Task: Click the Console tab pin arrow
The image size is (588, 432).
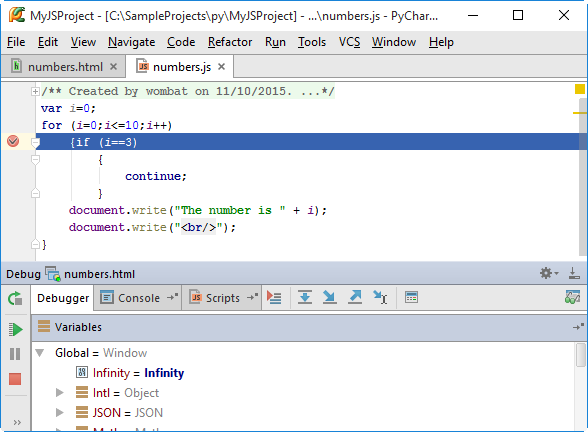Action: pyautogui.click(x=172, y=297)
